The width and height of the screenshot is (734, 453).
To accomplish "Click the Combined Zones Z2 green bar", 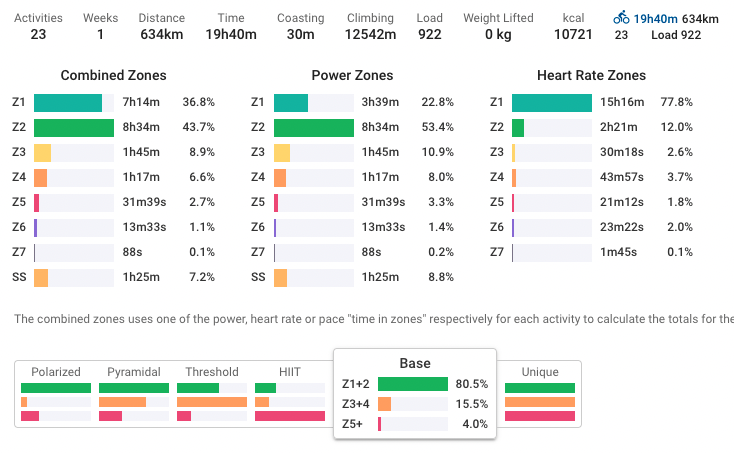I will (x=74, y=127).
